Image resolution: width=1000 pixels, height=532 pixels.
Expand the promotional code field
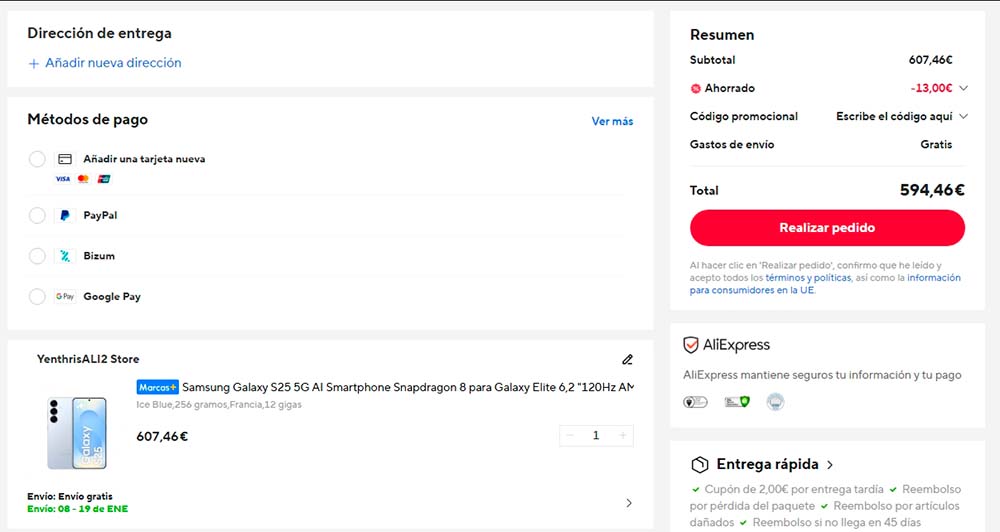click(963, 116)
